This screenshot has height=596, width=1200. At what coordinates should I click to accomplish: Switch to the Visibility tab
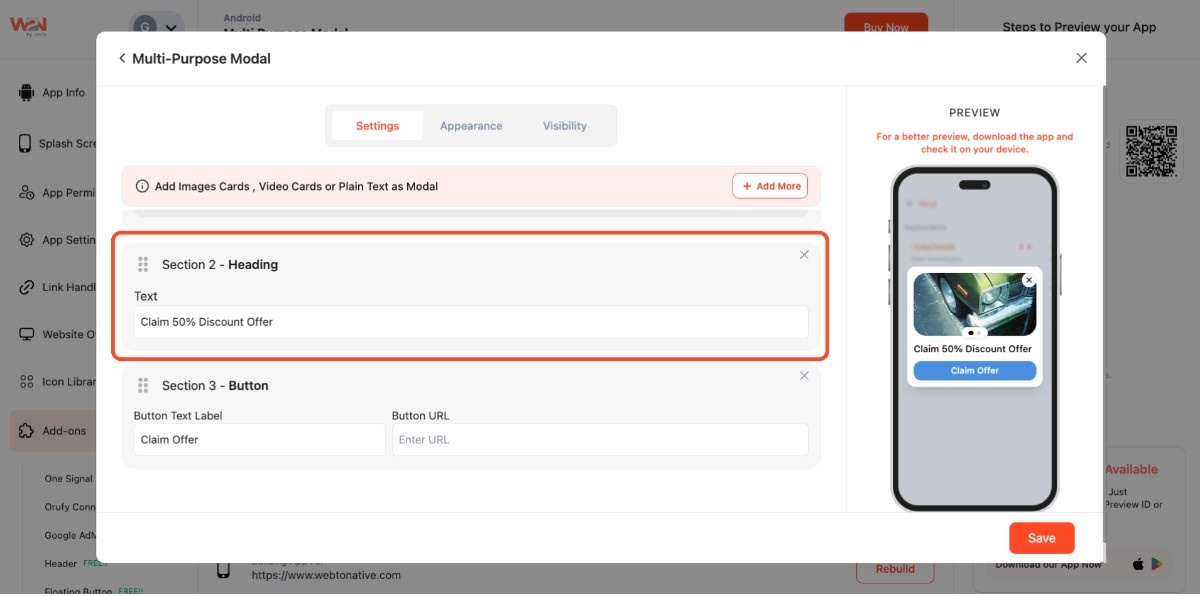564,126
